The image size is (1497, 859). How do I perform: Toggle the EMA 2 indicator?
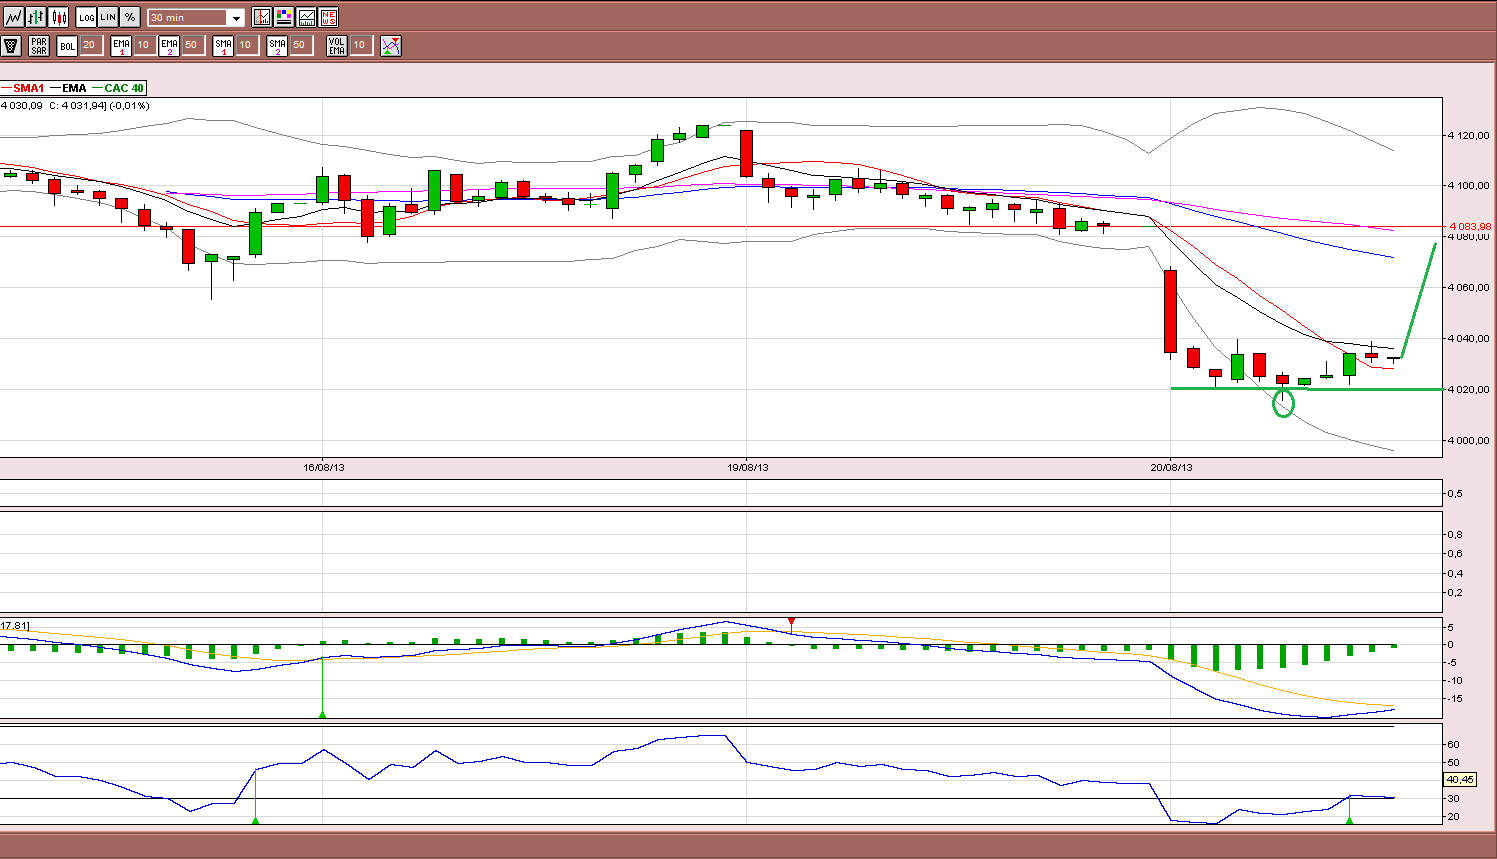(169, 46)
